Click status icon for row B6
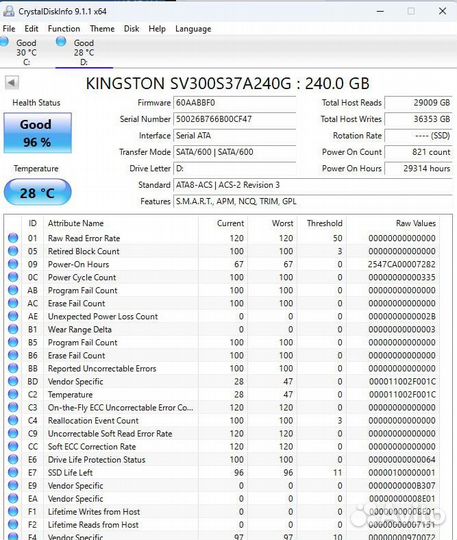 coord(13,355)
